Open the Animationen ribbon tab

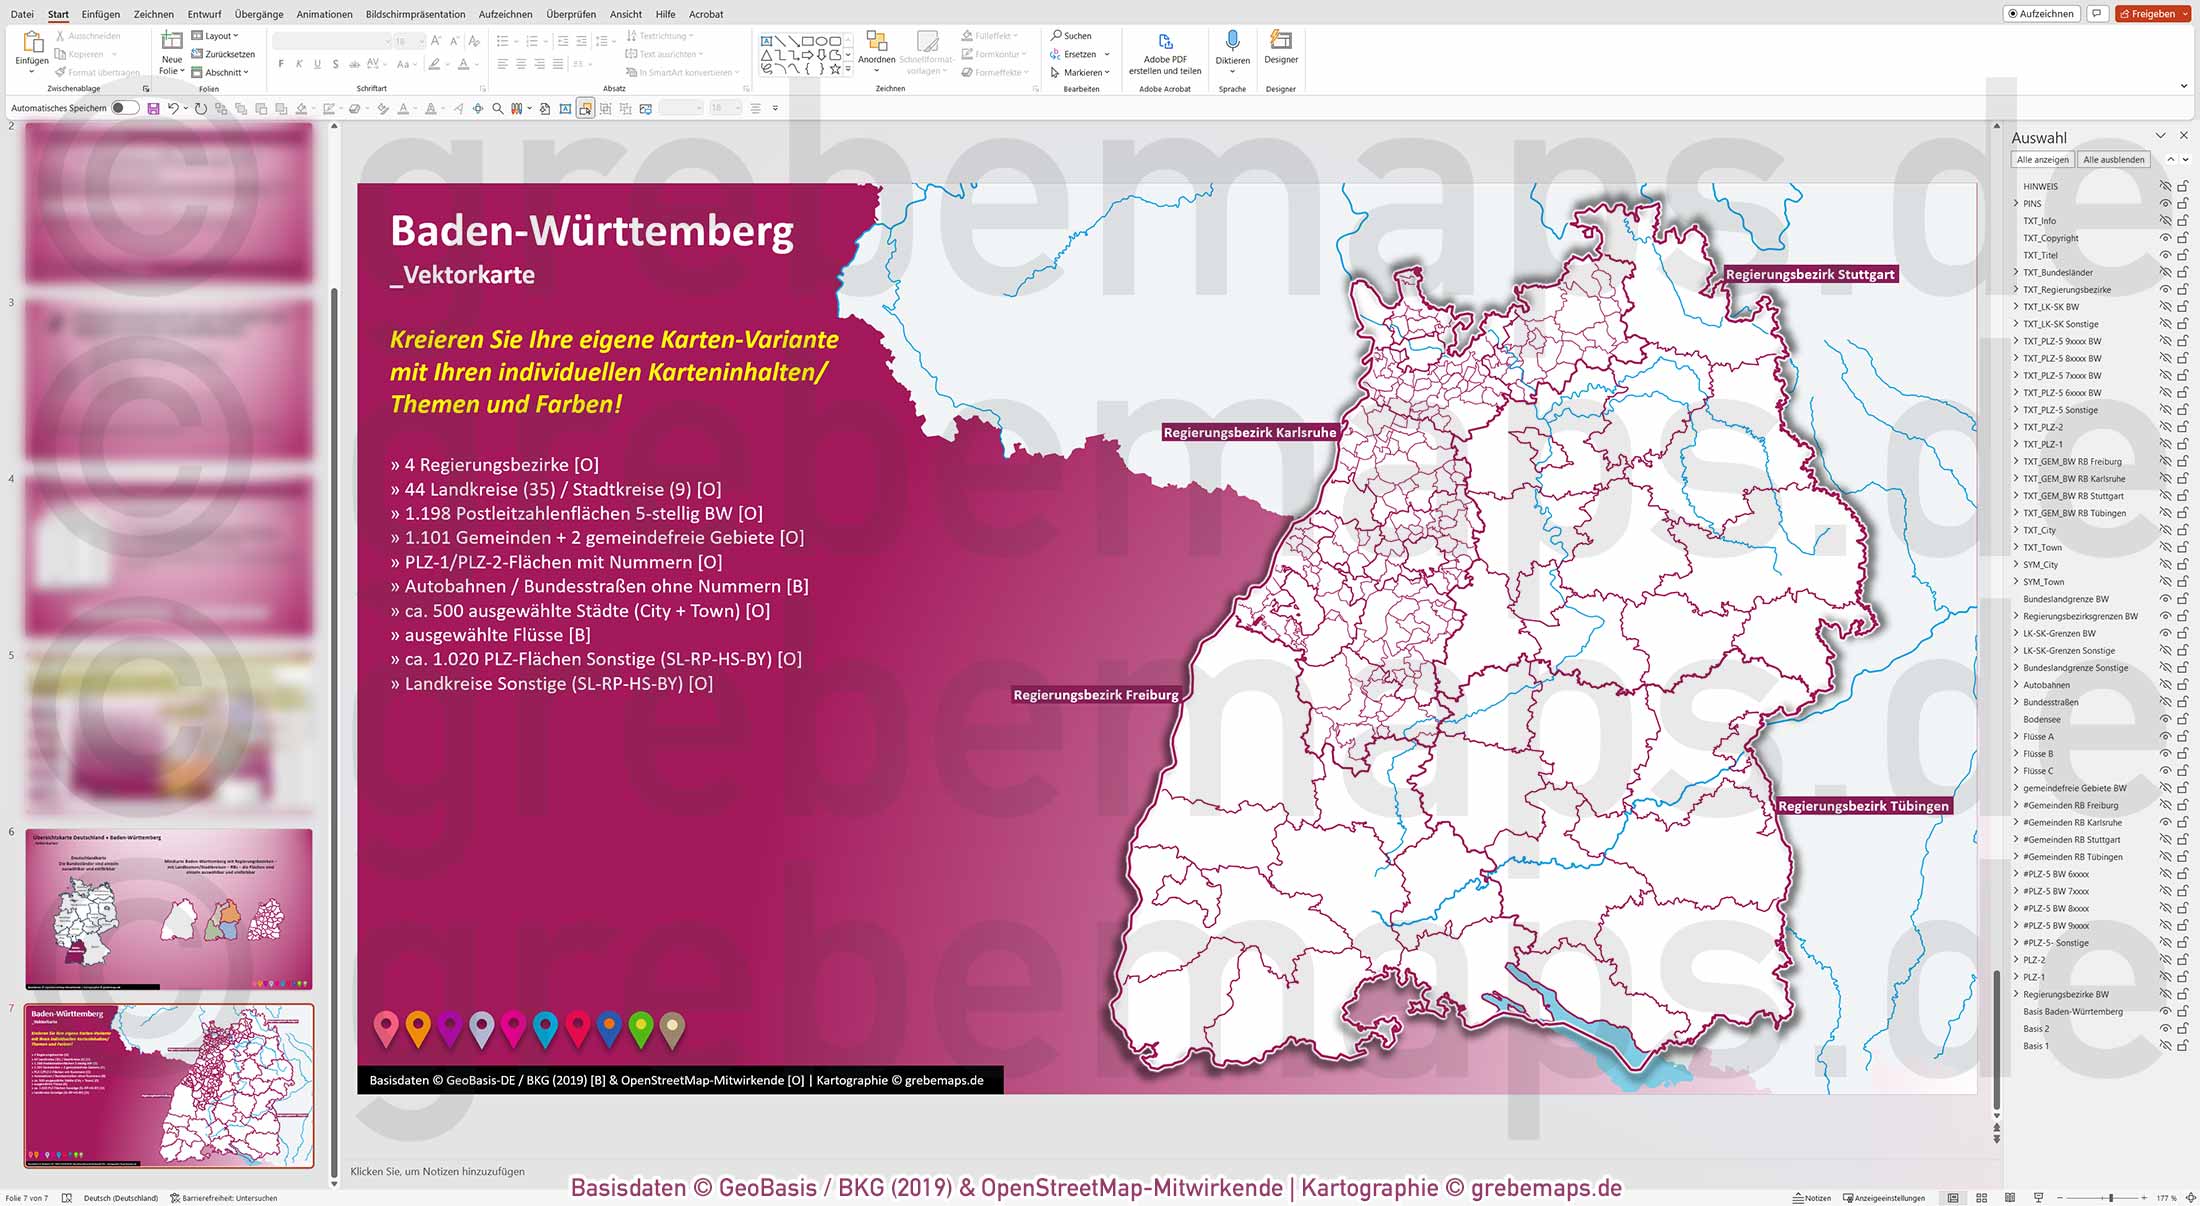pos(324,14)
